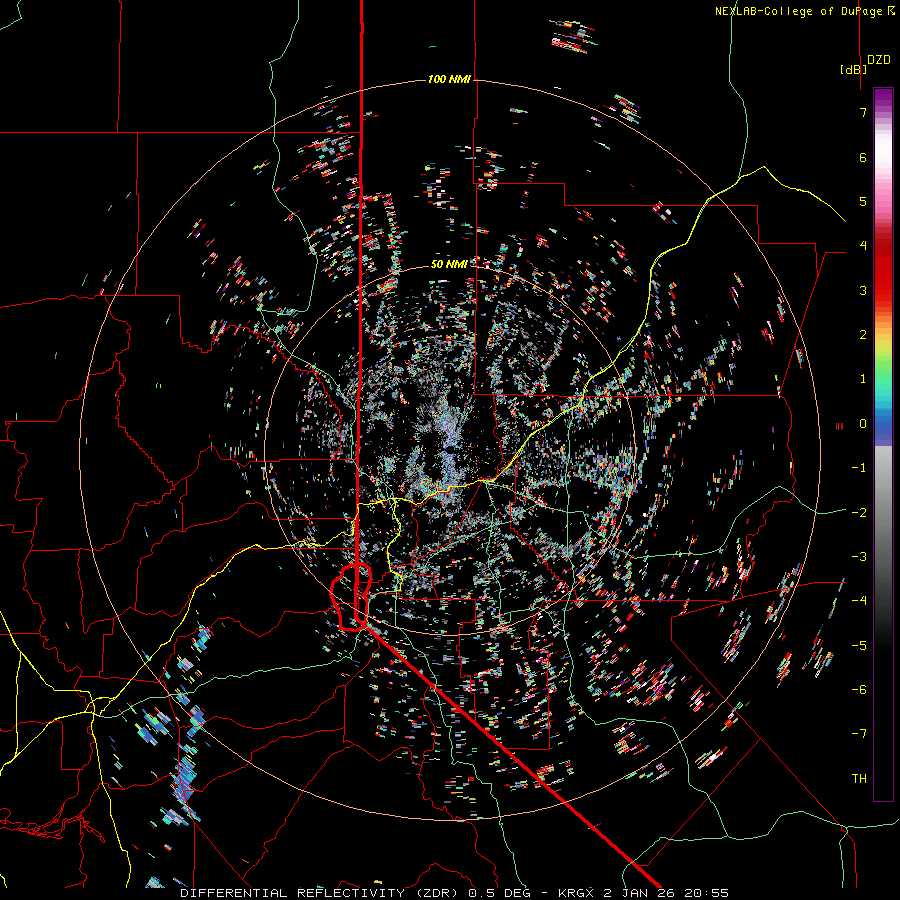The width and height of the screenshot is (900, 900).
Task: Click the positive 6 scale label
Action: (863, 157)
